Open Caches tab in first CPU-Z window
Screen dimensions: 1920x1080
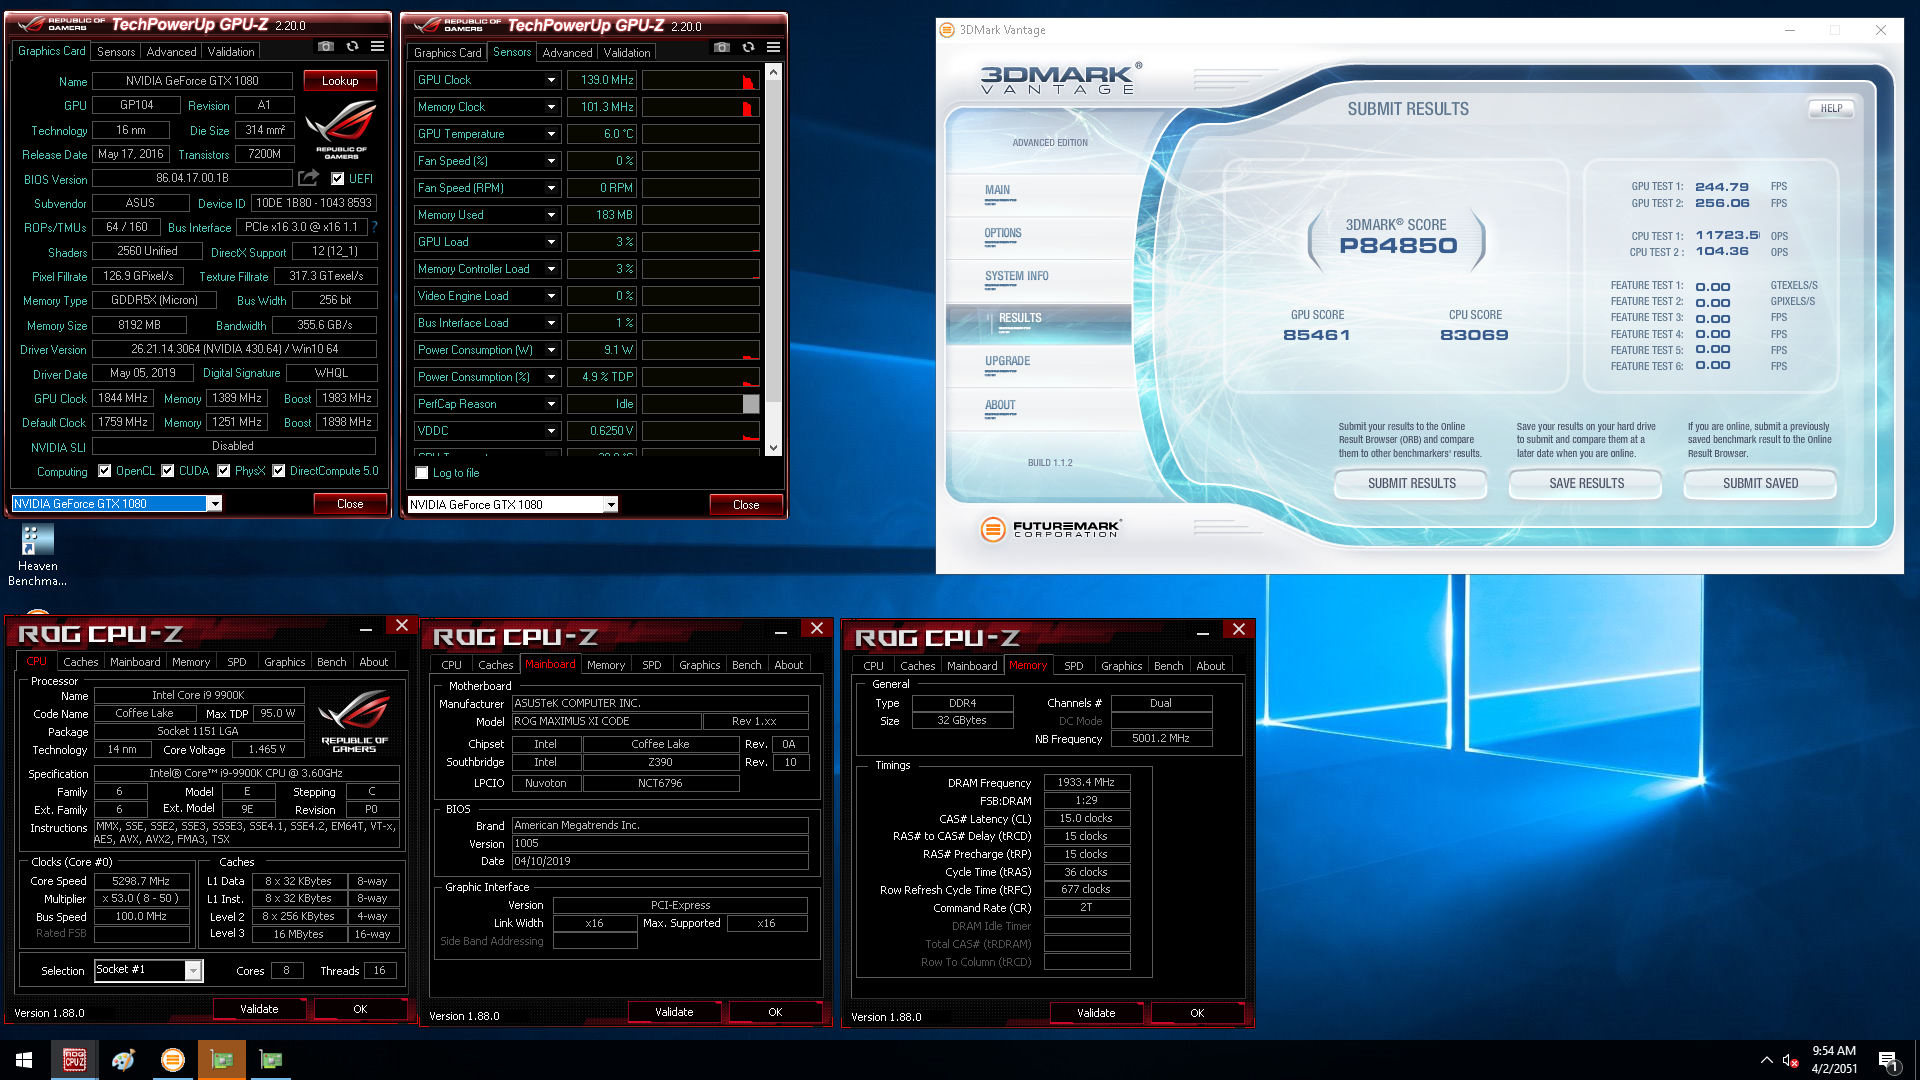click(81, 662)
